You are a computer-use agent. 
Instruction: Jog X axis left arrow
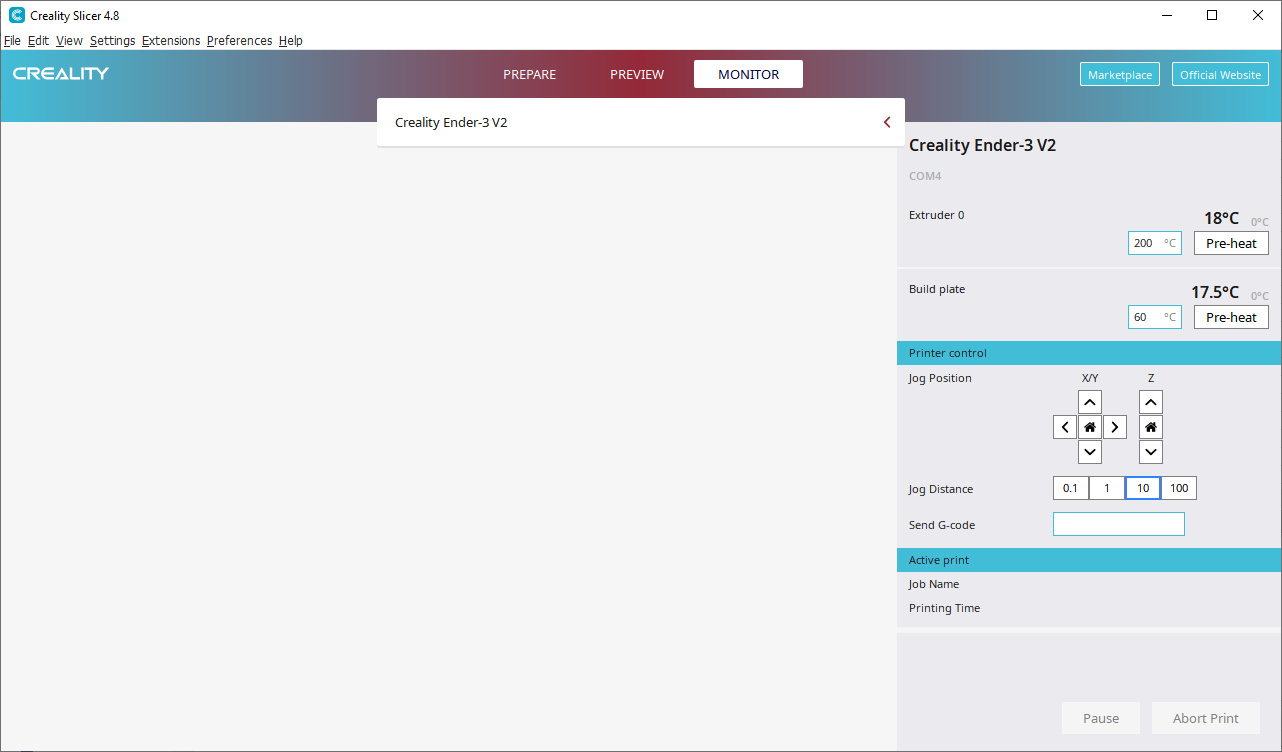tap(1065, 427)
